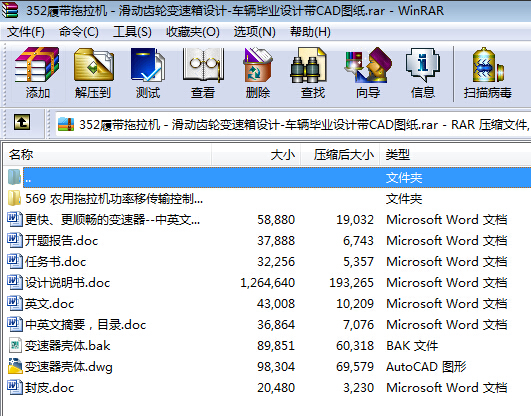Click the archive icon in address bar

pyautogui.click(x=66, y=124)
